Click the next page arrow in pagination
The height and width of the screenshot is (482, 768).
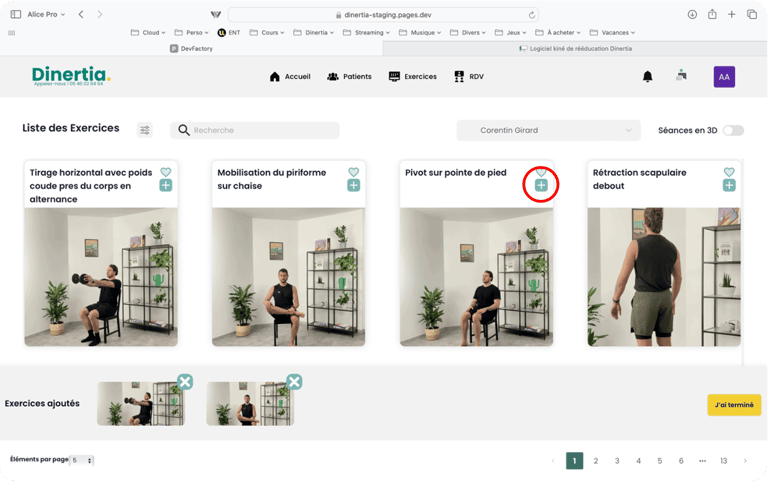745,461
